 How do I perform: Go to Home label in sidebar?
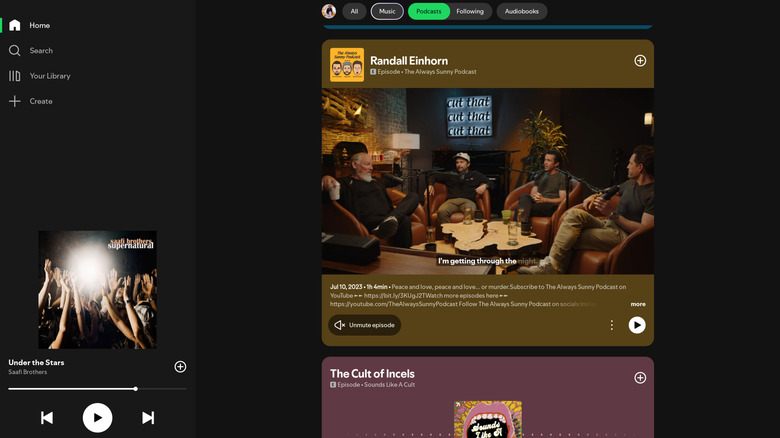[39, 25]
